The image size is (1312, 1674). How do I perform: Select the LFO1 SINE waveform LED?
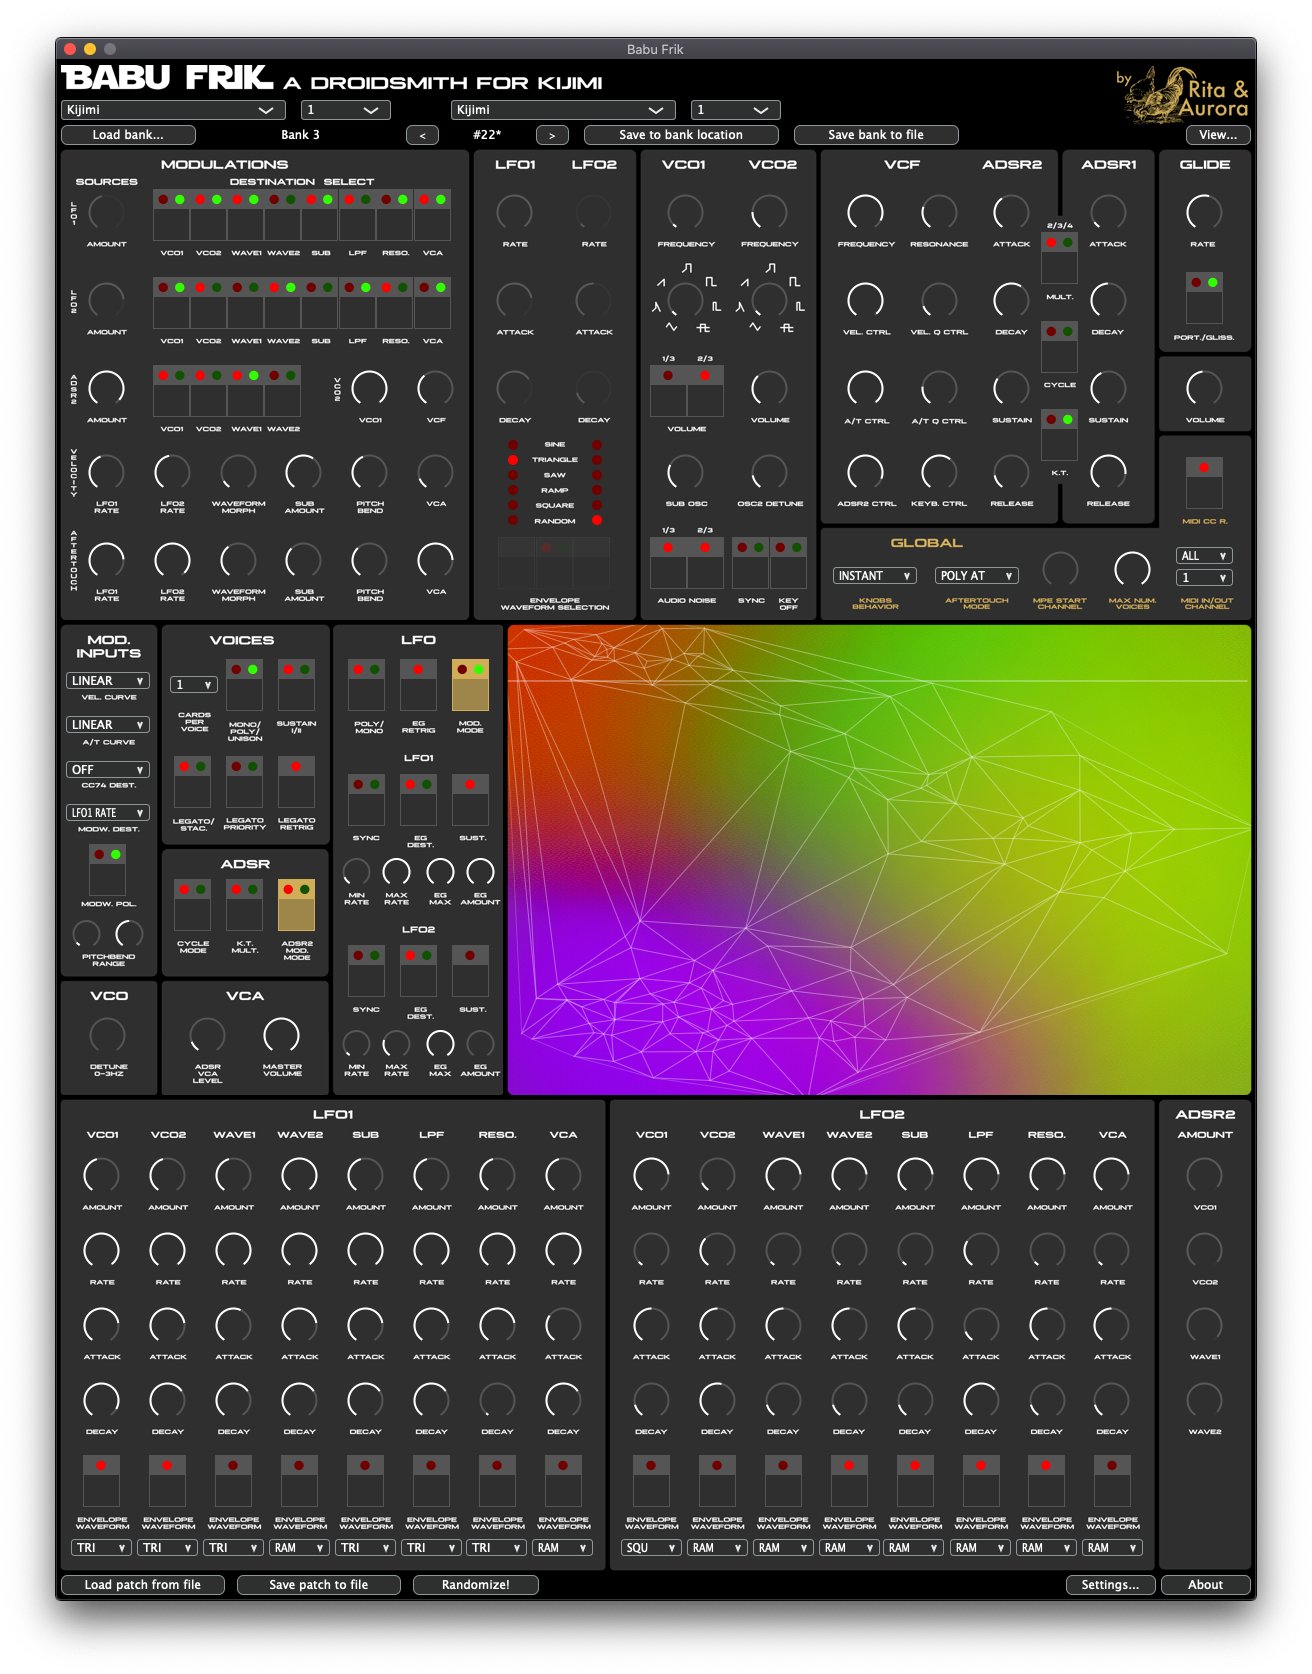pyautogui.click(x=513, y=445)
